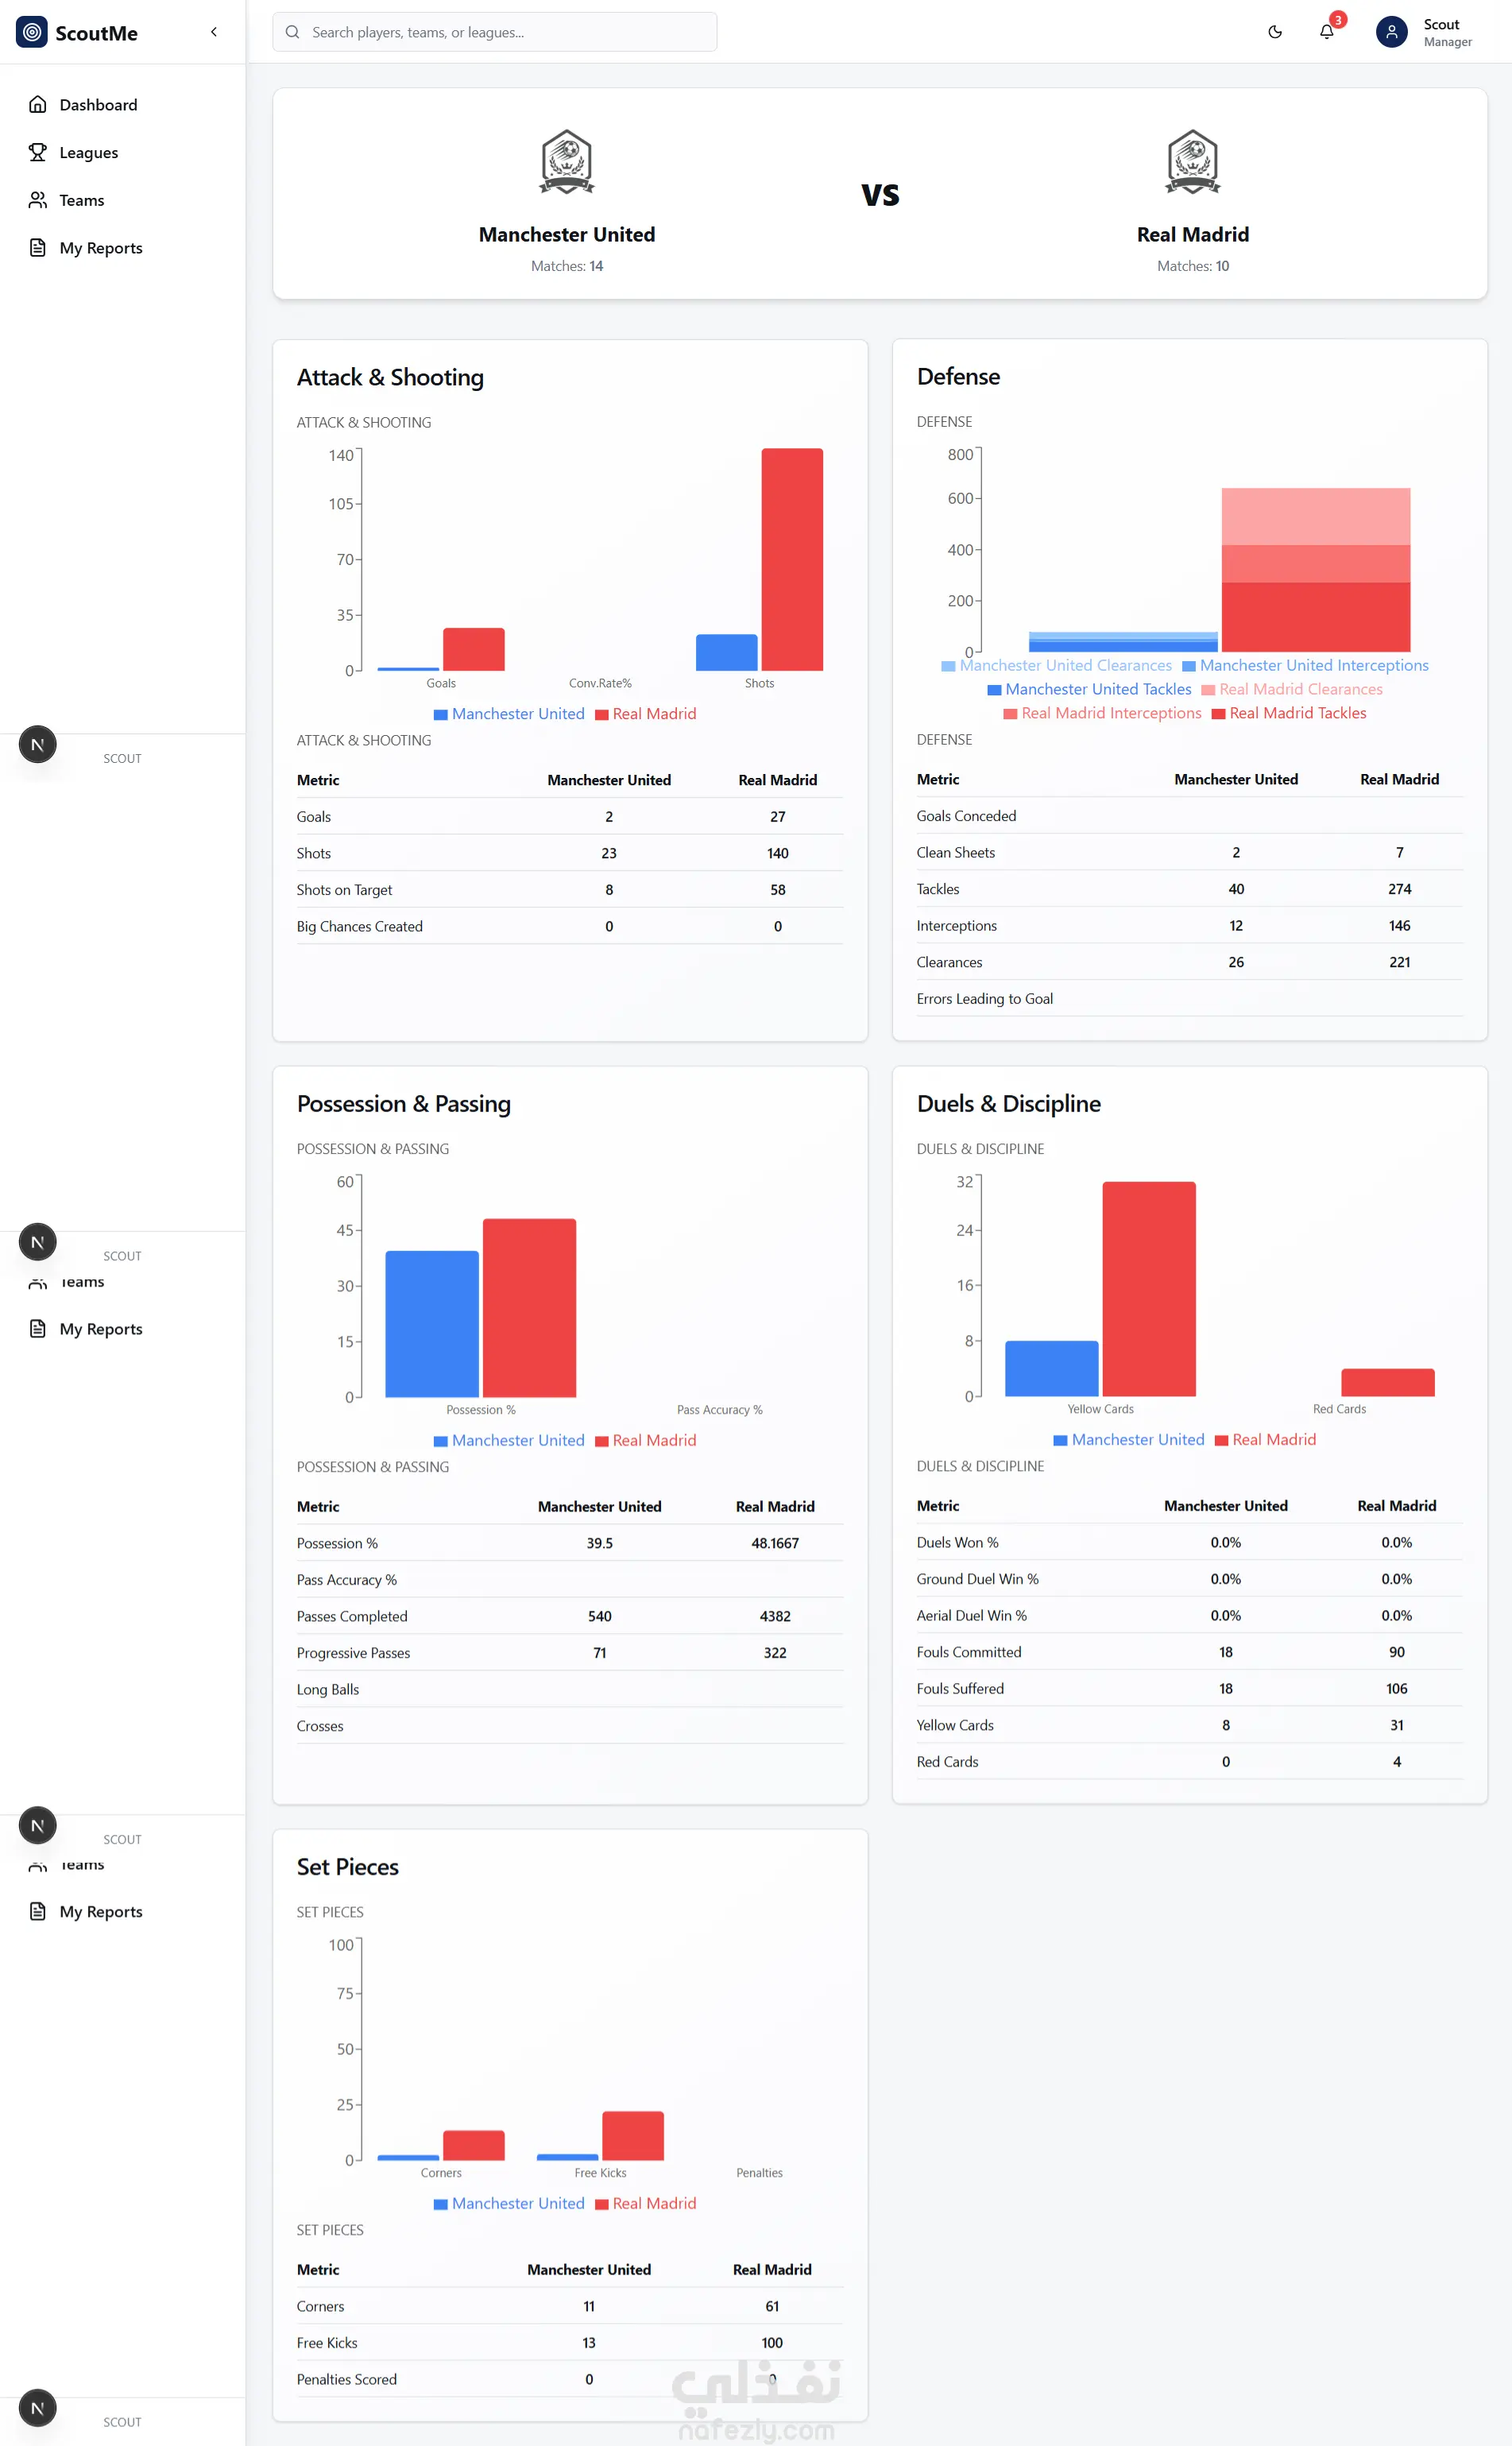This screenshot has width=1512, height=2446.
Task: Open the notifications bell icon
Action: point(1326,32)
